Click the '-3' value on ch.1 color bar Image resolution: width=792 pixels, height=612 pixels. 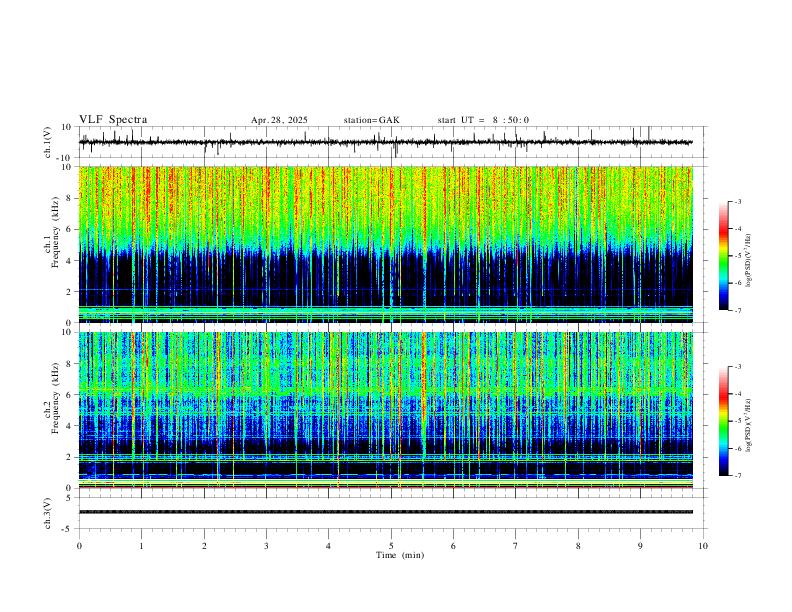(737, 201)
